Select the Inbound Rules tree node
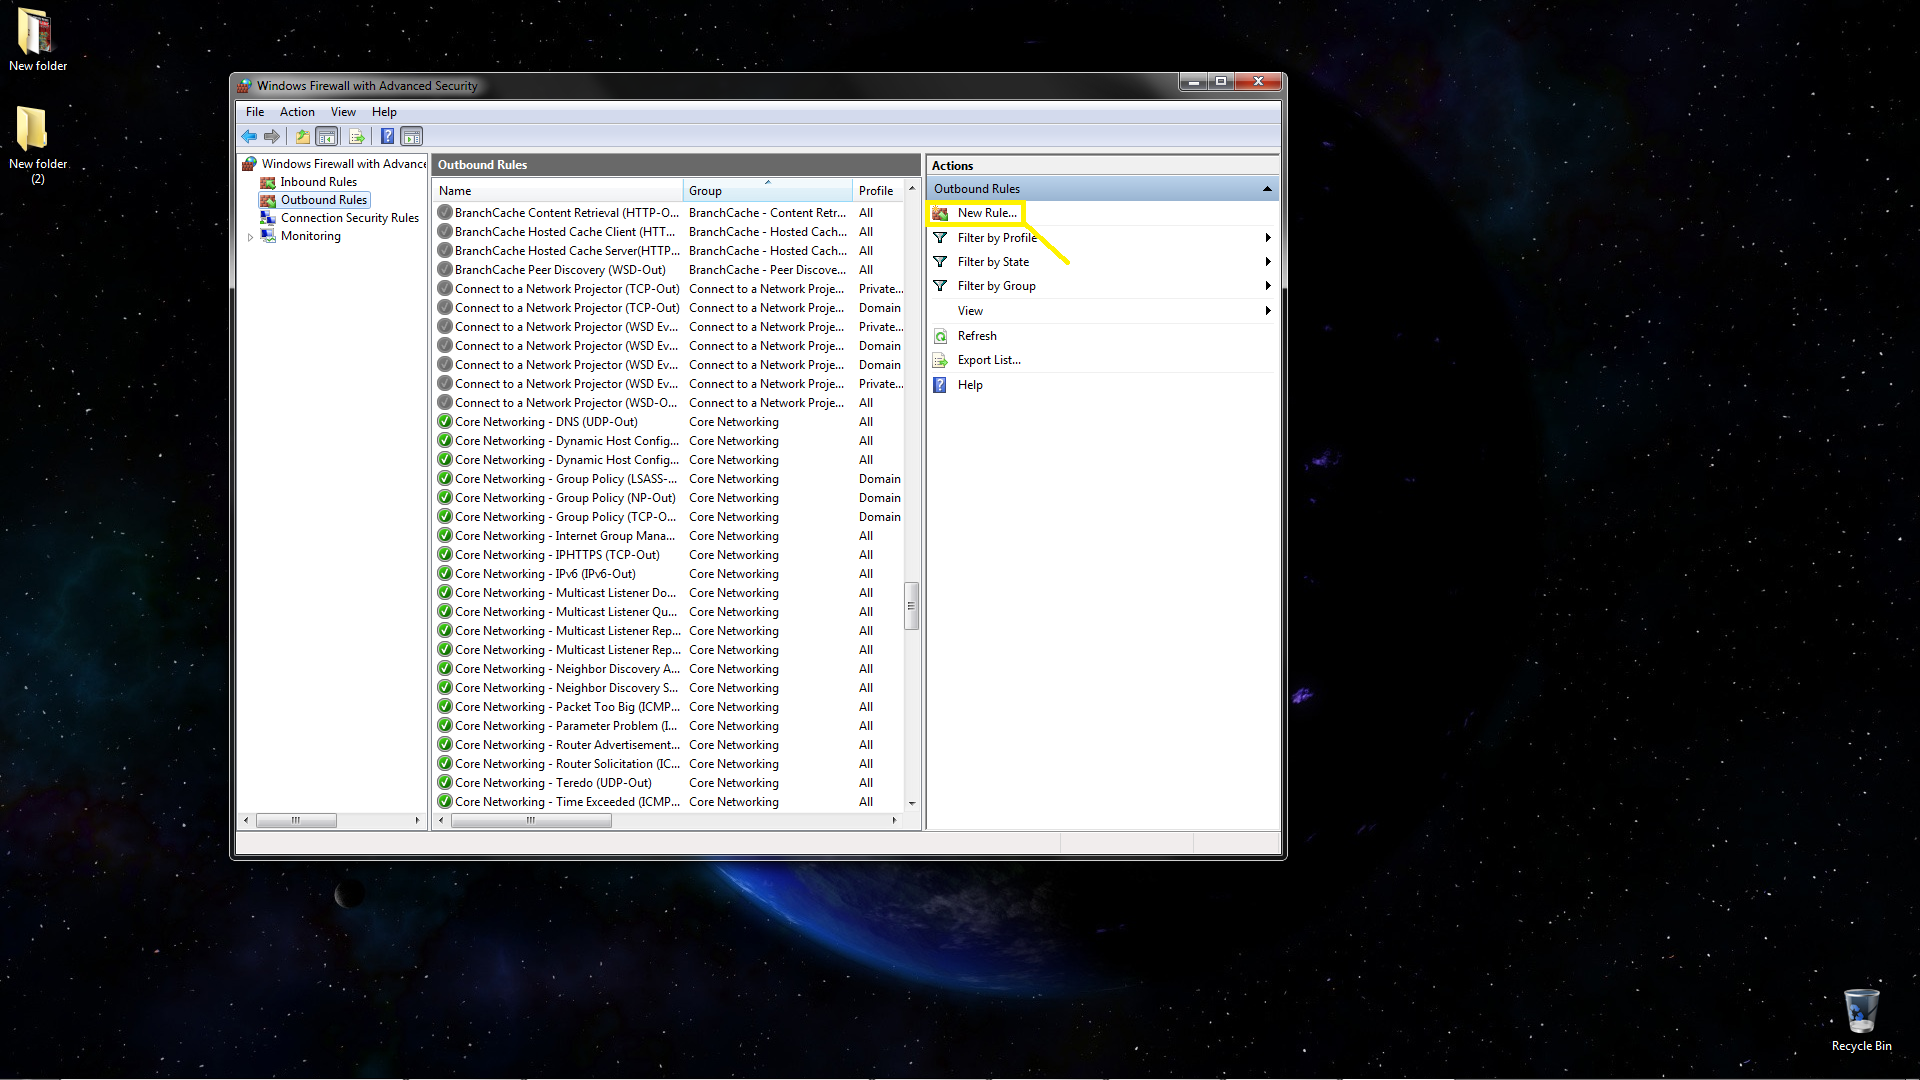Screen dimensions: 1920x1080 click(318, 182)
